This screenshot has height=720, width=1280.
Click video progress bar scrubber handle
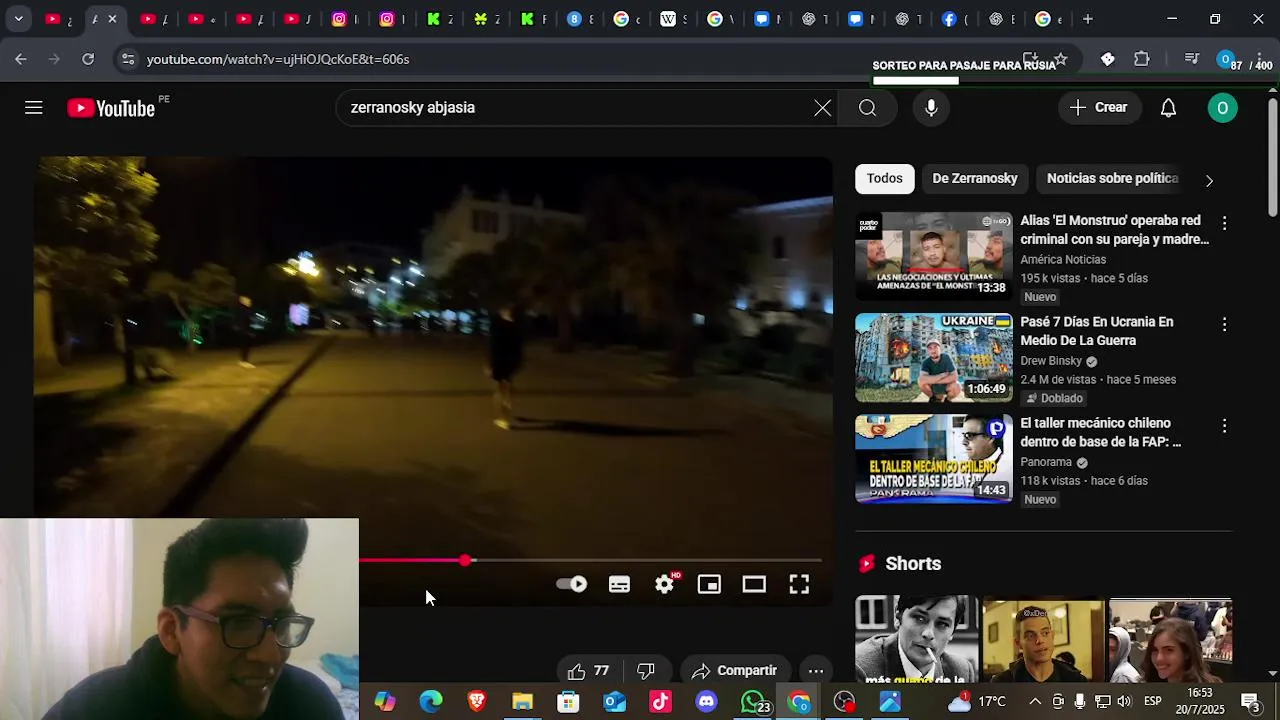(x=466, y=560)
